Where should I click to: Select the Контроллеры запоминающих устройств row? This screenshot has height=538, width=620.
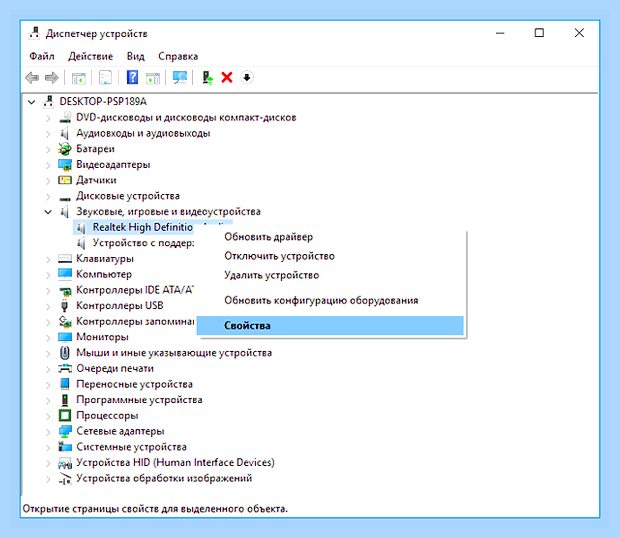click(135, 321)
